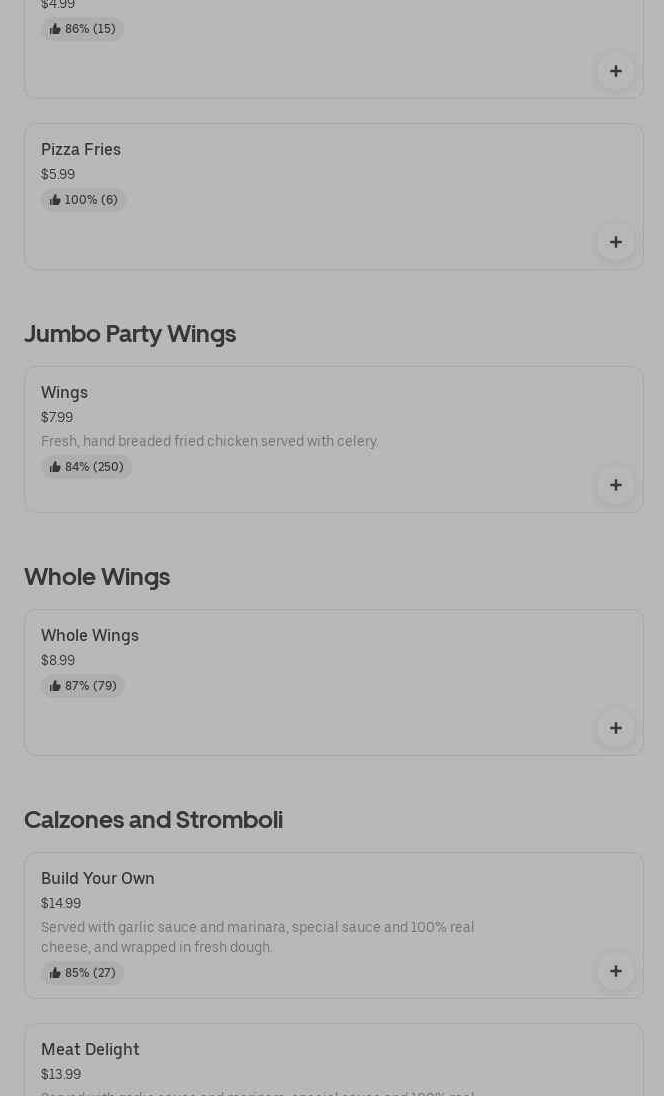Open the Wings item under Jumbo Party Wings
The image size is (664, 1096).
click(64, 392)
